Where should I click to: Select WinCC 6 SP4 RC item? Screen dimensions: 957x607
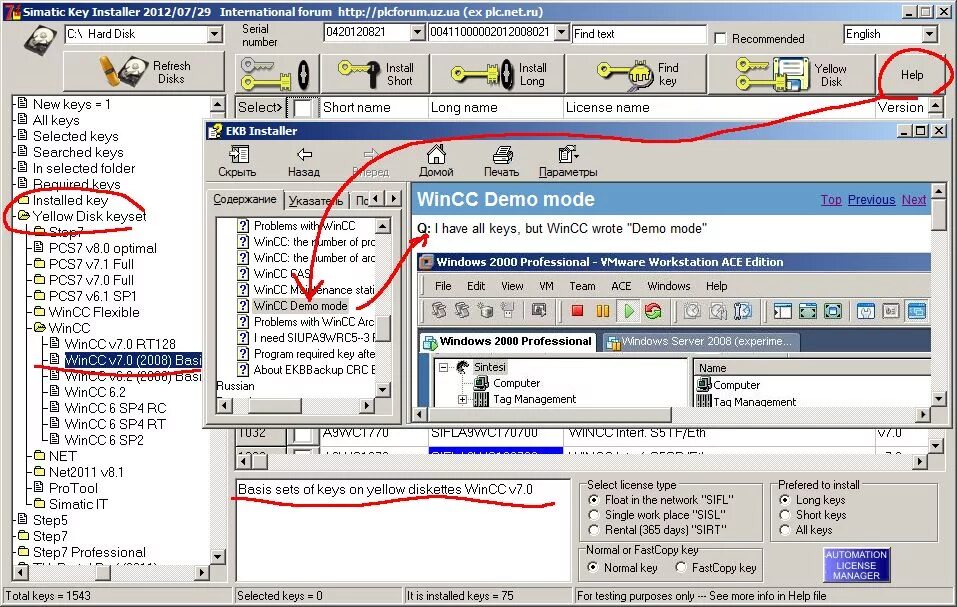115,408
